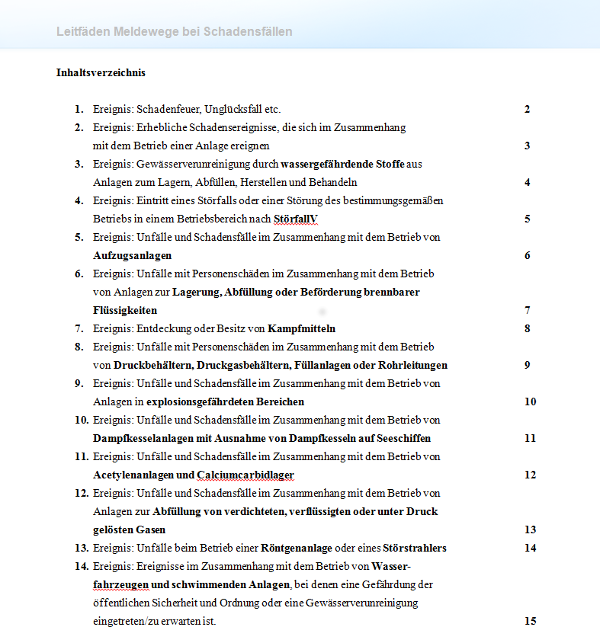Viewport: 600px width, 627px height.
Task: Click the 'Inhaltsverzeichnis' heading
Action: pyautogui.click(x=101, y=73)
